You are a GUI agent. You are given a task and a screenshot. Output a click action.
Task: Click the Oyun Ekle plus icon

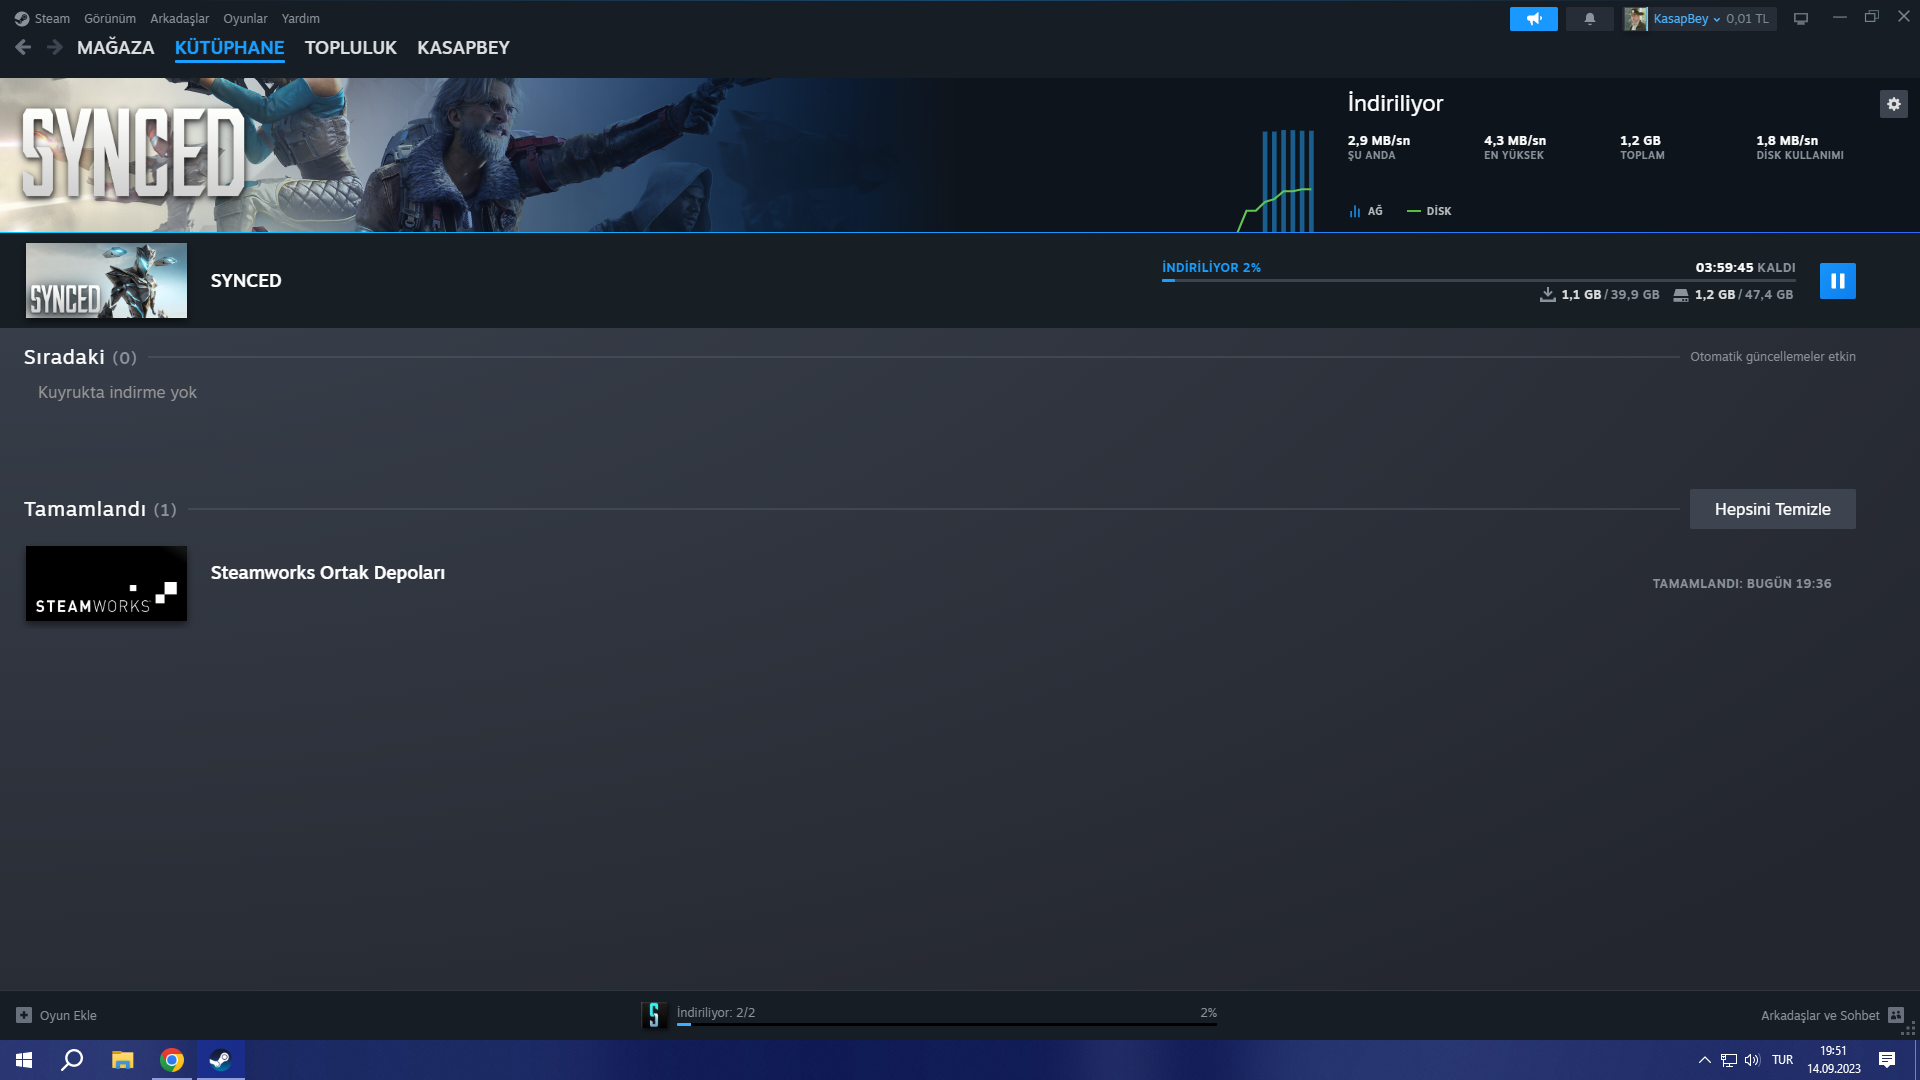[x=24, y=1015]
